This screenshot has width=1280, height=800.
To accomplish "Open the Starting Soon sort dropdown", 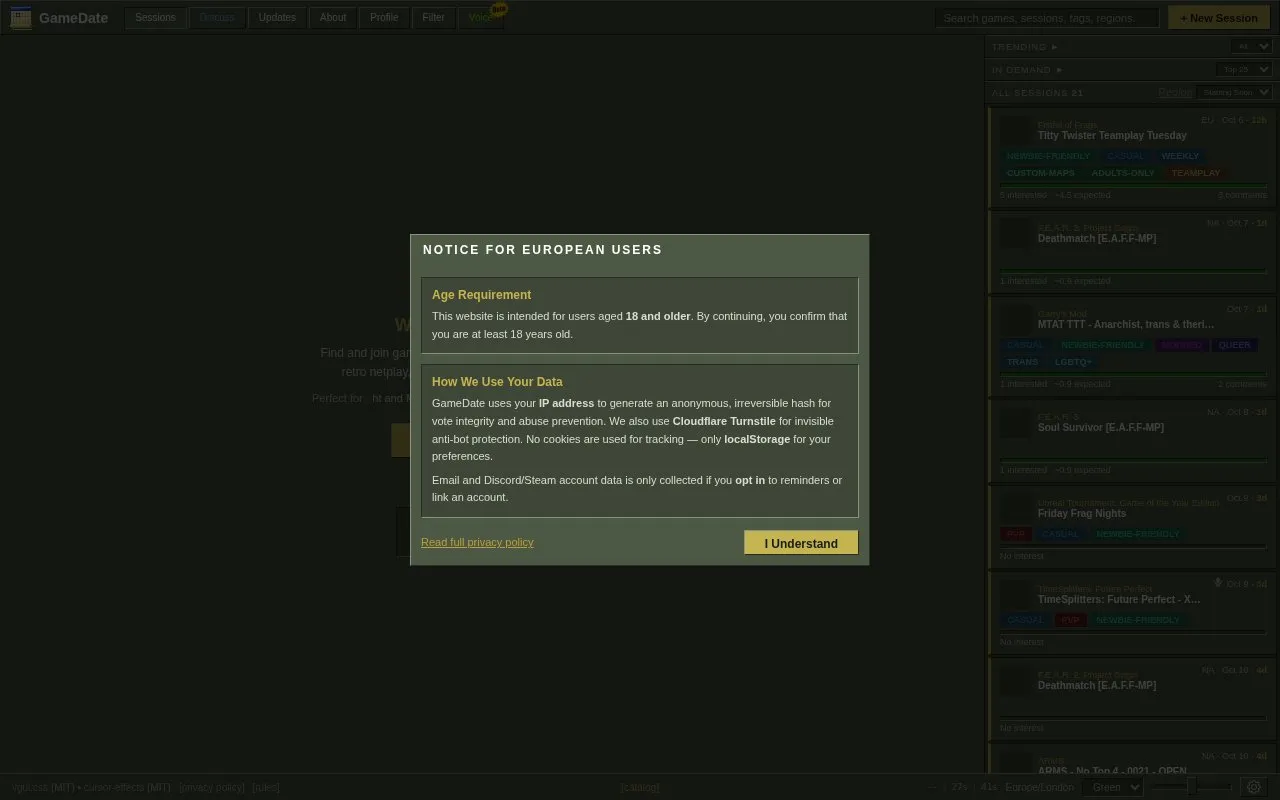I will (x=1234, y=92).
